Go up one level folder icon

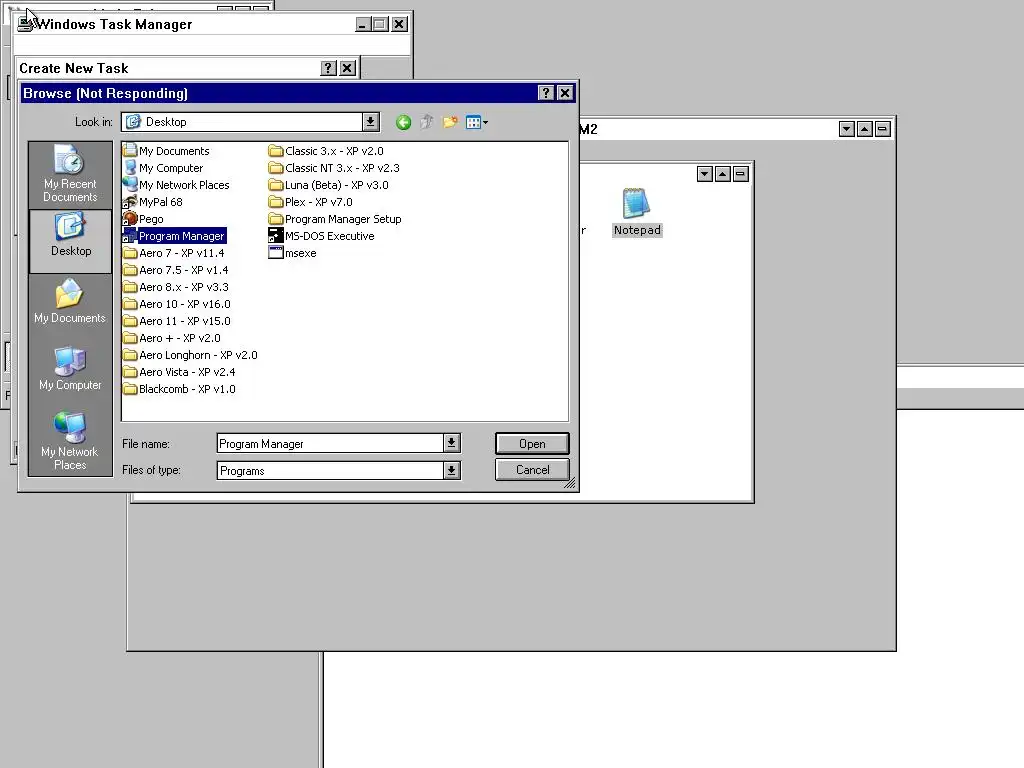click(x=426, y=122)
